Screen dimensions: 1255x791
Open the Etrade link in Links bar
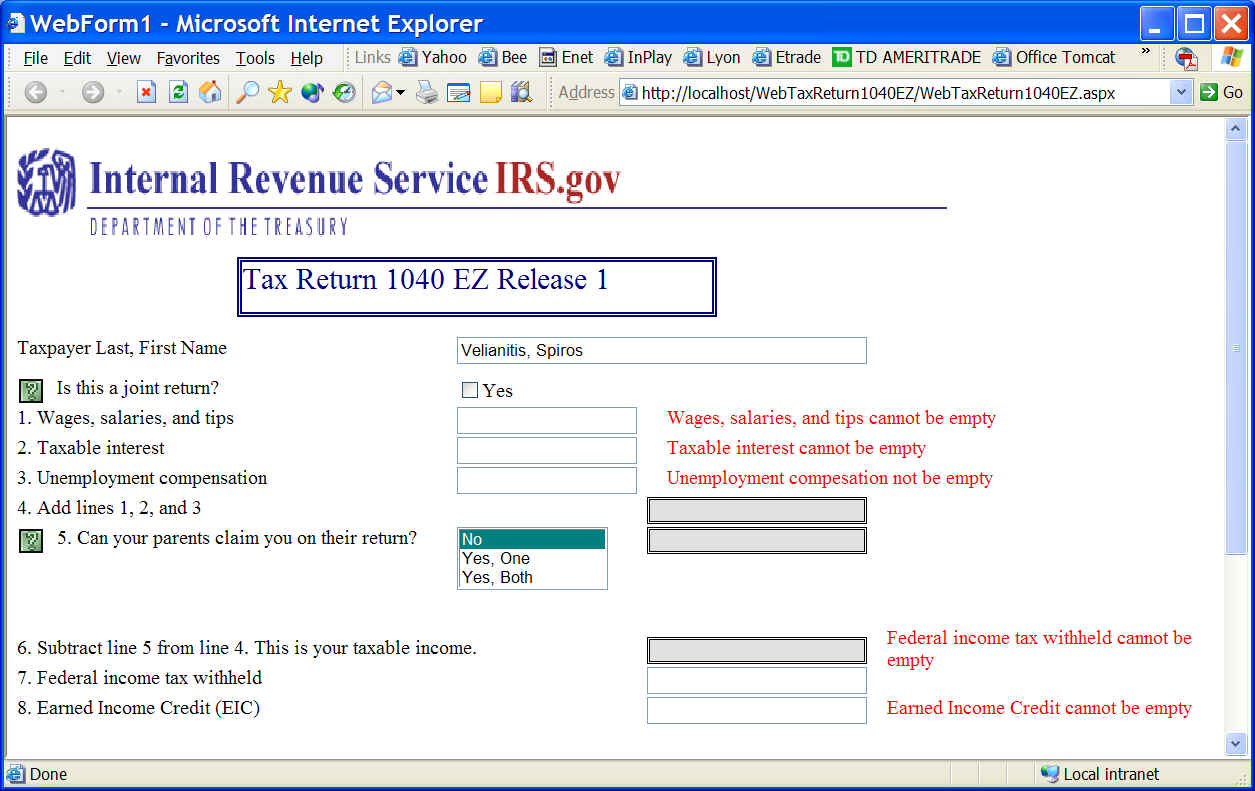point(787,57)
